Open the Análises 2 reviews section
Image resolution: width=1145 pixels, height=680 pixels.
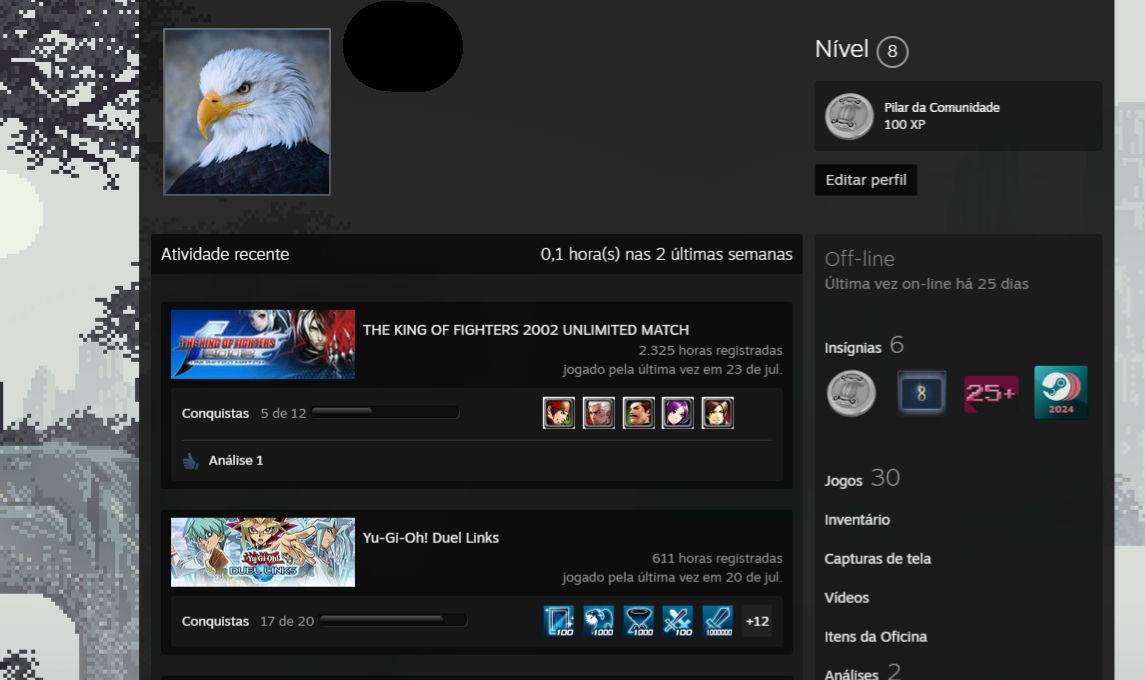click(x=862, y=672)
